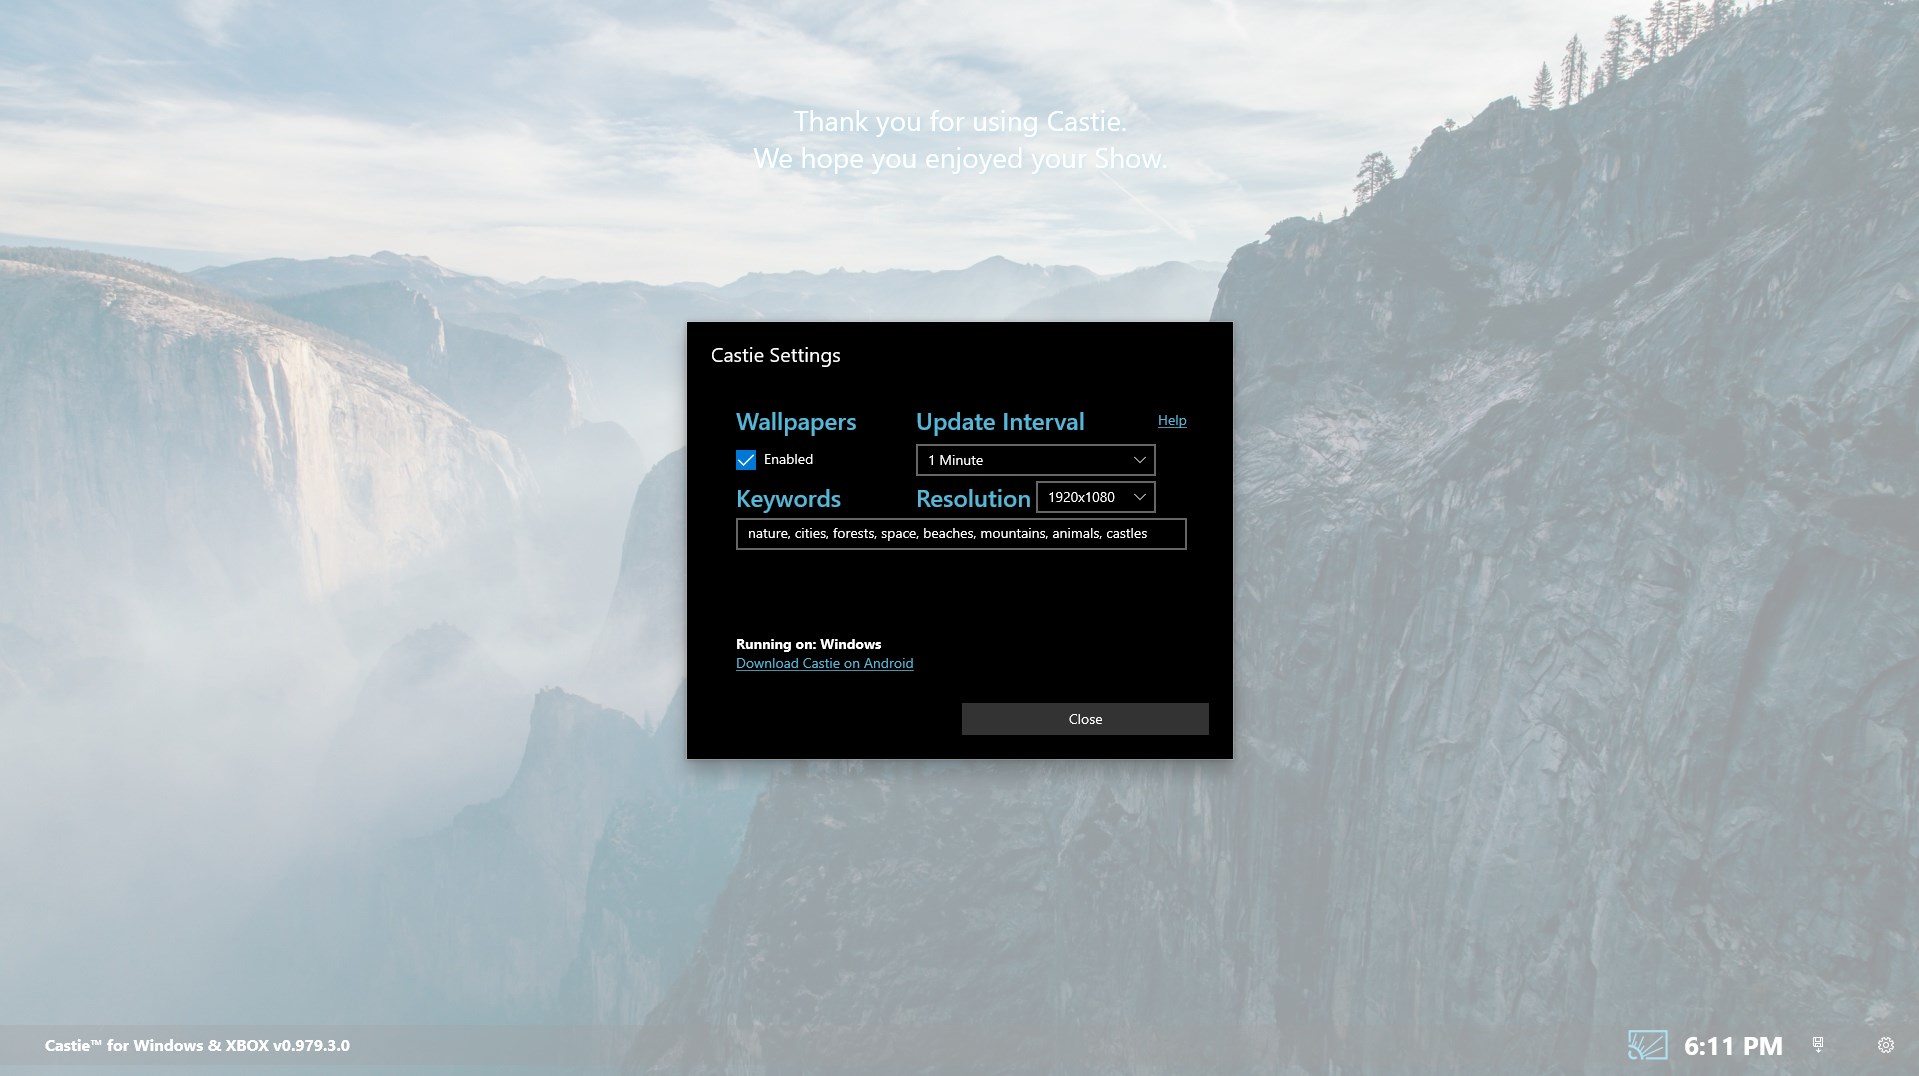1919x1076 pixels.
Task: Click the Update Interval heading
Action: tap(1000, 422)
